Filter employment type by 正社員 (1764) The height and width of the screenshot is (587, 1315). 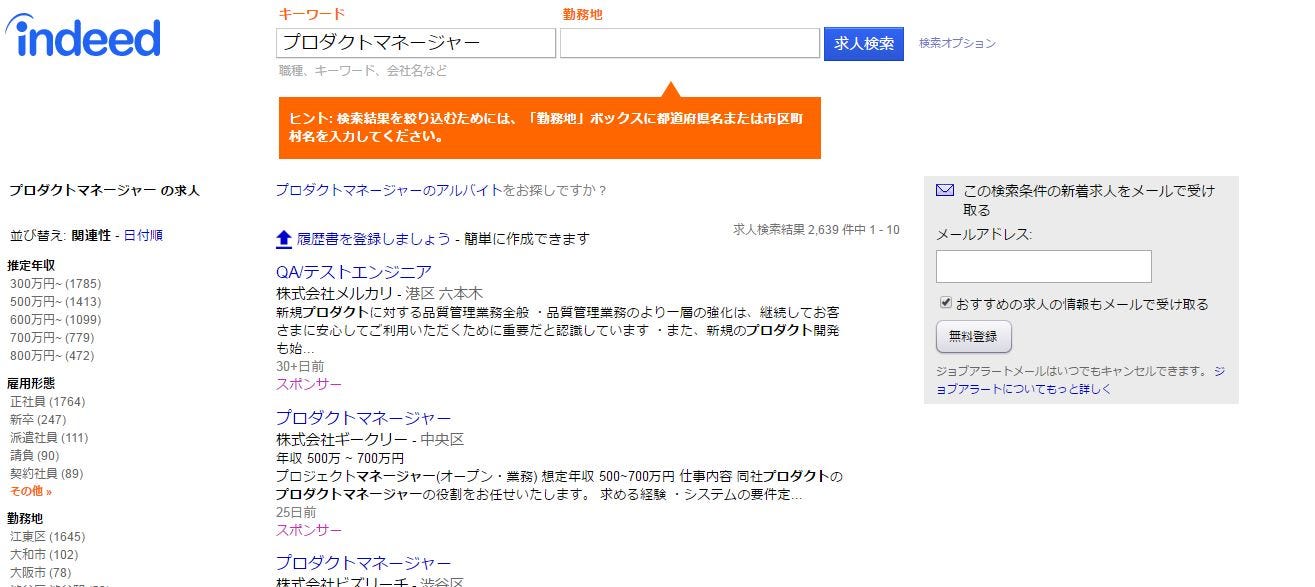pos(48,402)
